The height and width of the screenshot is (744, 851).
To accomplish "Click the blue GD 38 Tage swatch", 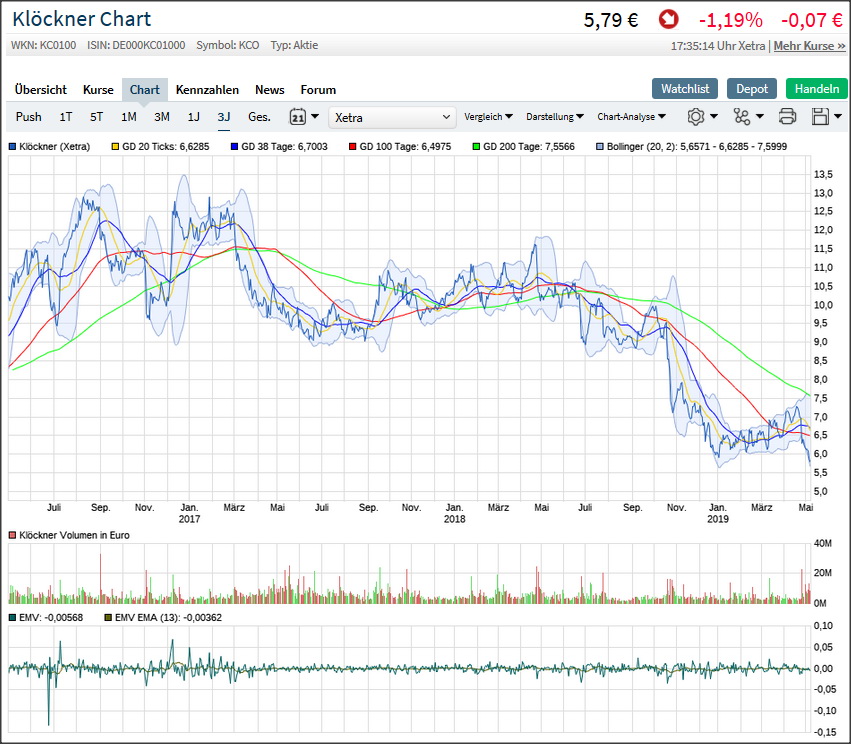I will tap(234, 147).
